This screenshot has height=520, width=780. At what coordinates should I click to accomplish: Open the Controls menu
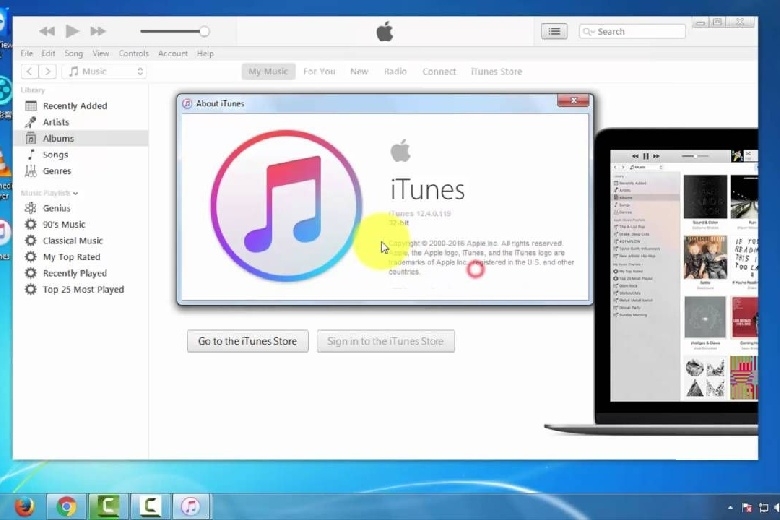(x=133, y=53)
